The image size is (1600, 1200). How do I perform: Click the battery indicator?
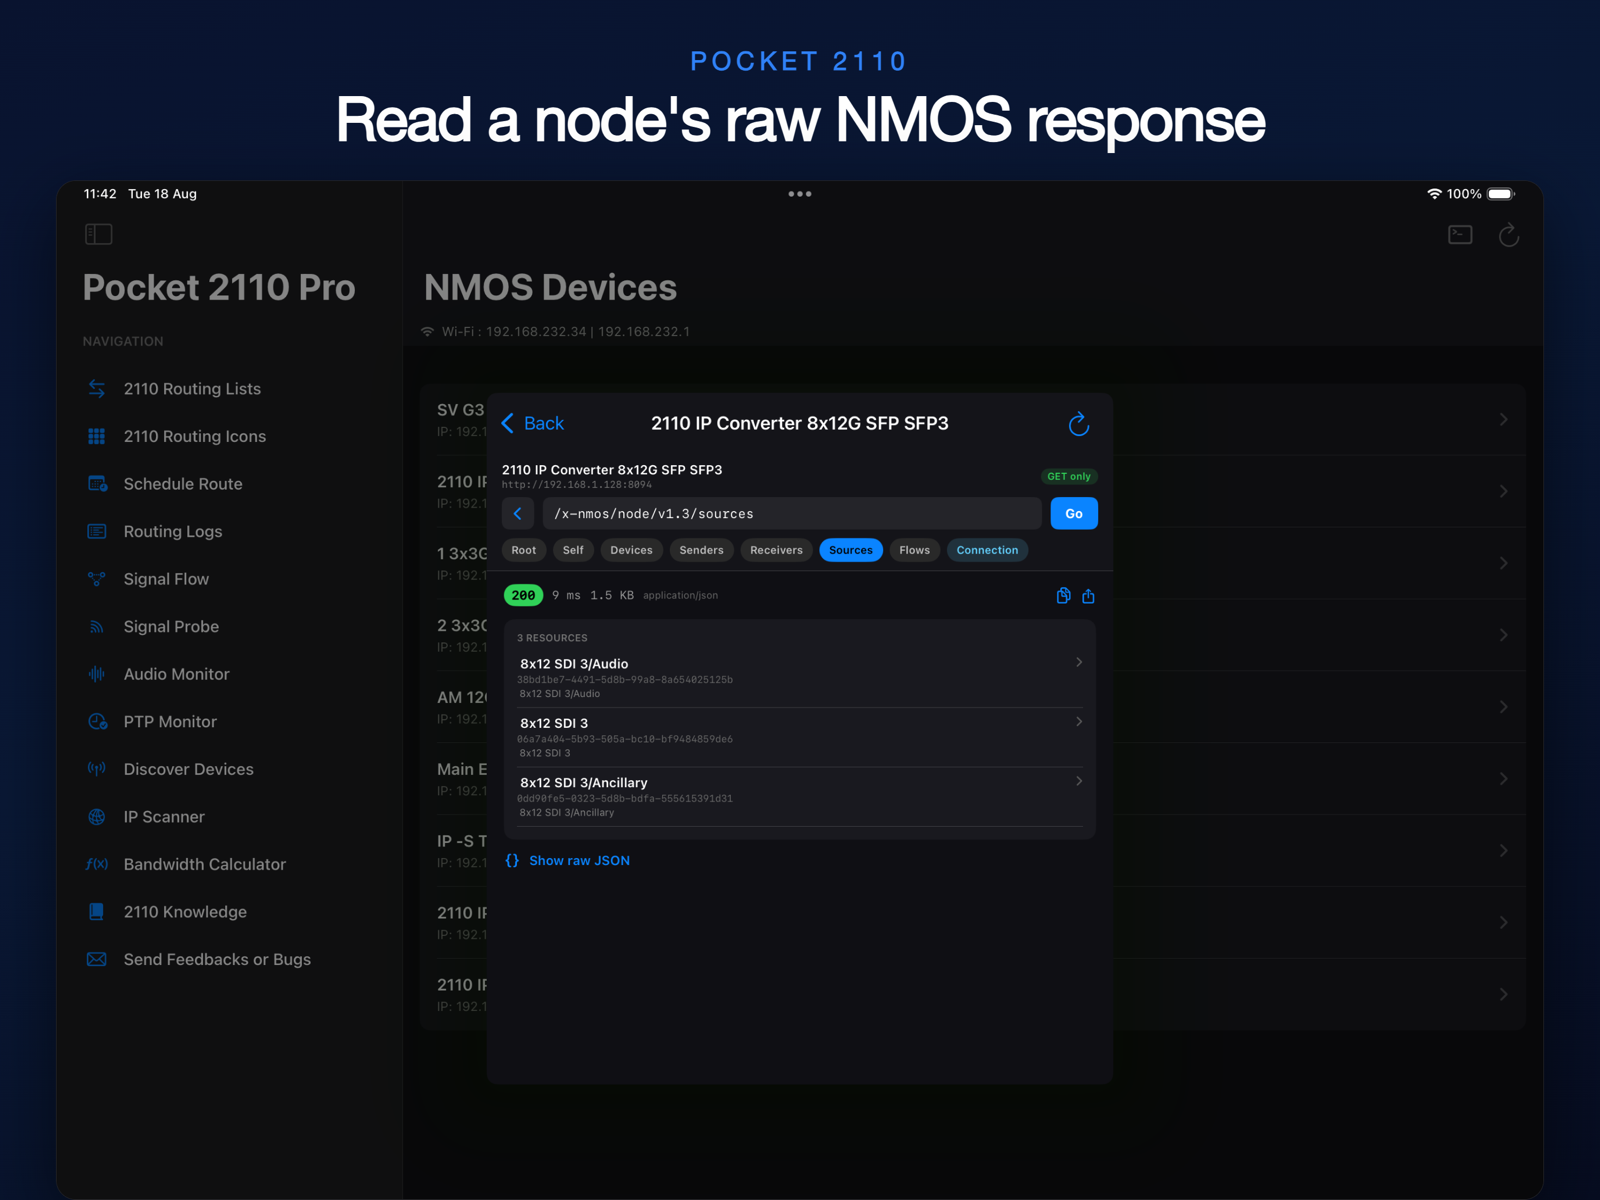pyautogui.click(x=1501, y=194)
